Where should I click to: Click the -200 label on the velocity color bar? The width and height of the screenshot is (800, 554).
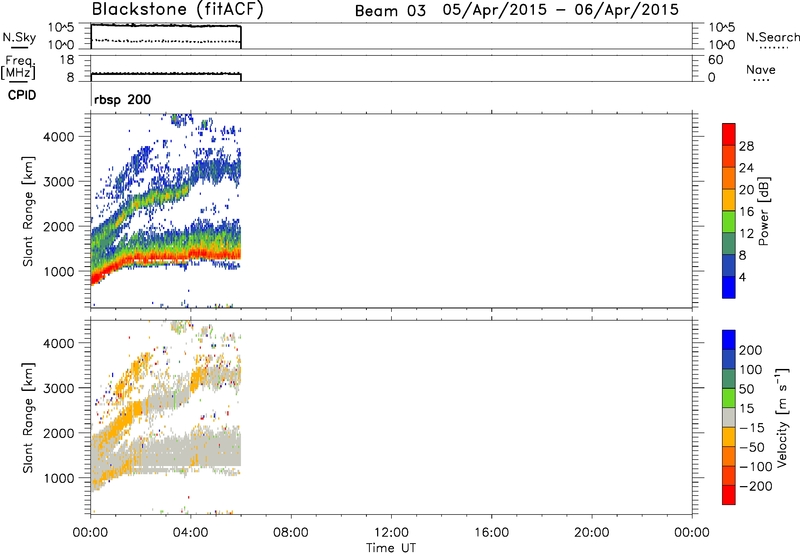click(756, 486)
